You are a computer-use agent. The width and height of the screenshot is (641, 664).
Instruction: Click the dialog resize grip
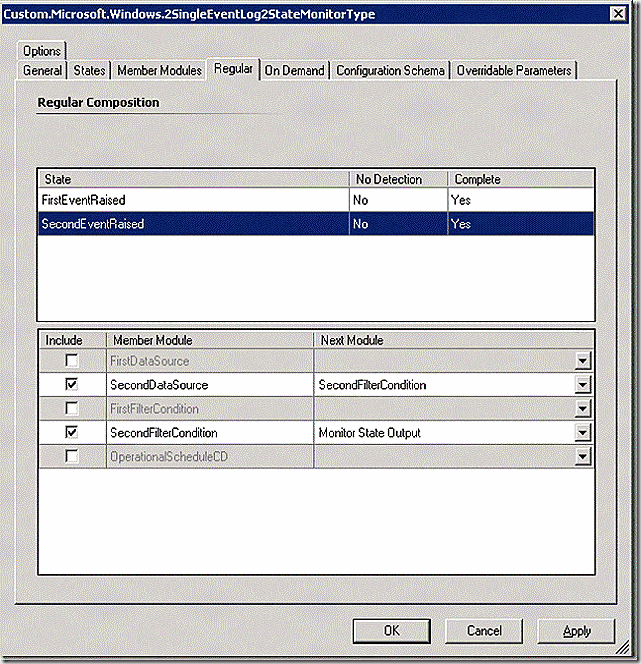click(622, 646)
